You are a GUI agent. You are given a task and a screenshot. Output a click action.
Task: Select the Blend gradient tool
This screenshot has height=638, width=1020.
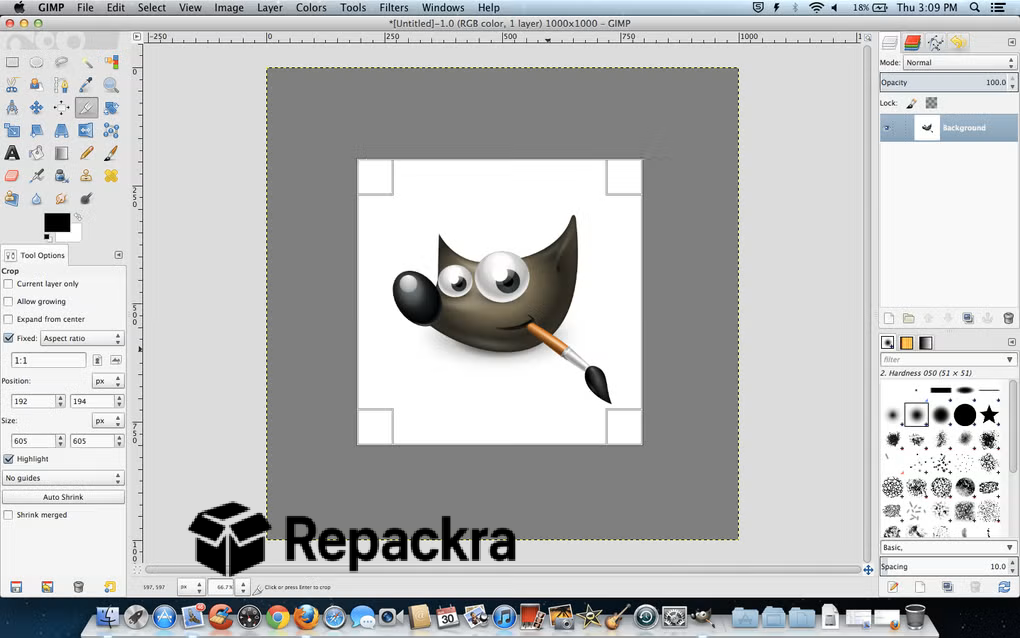[61, 153]
